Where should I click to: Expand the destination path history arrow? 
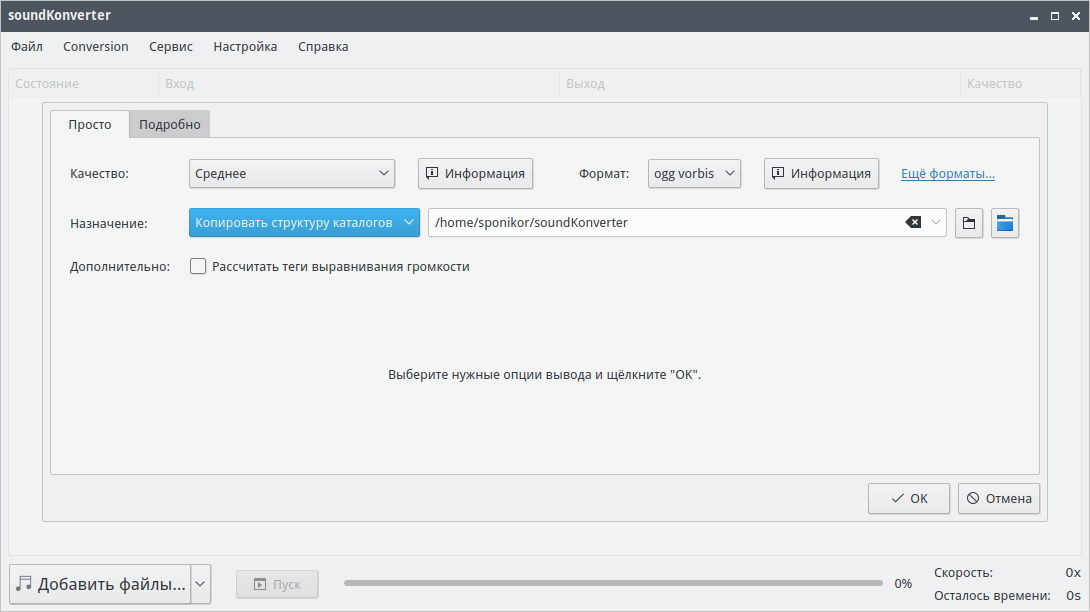coord(936,222)
